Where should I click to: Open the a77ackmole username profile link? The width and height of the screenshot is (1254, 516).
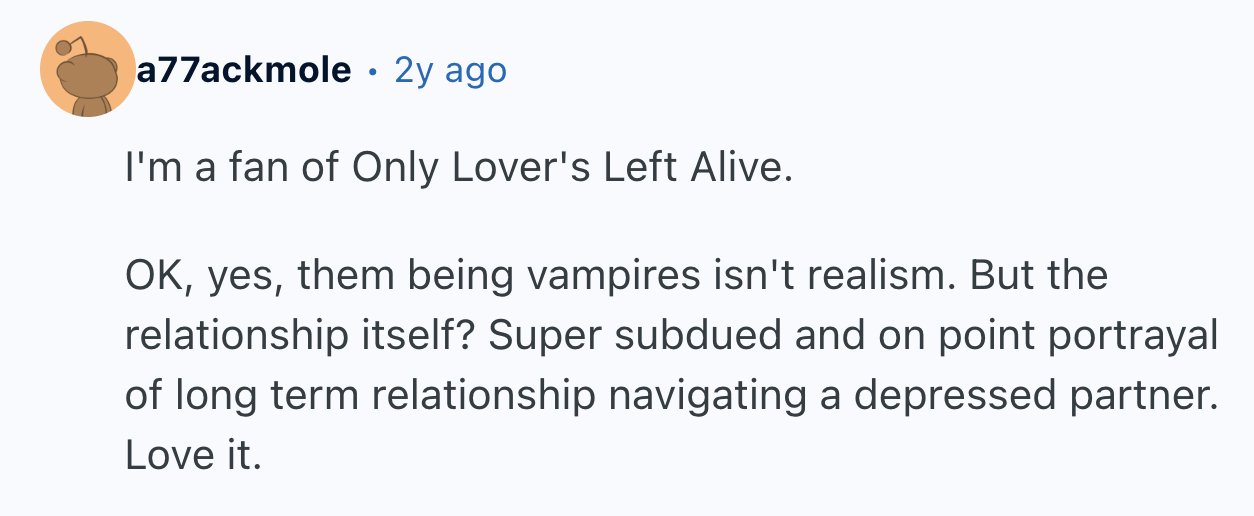[244, 70]
